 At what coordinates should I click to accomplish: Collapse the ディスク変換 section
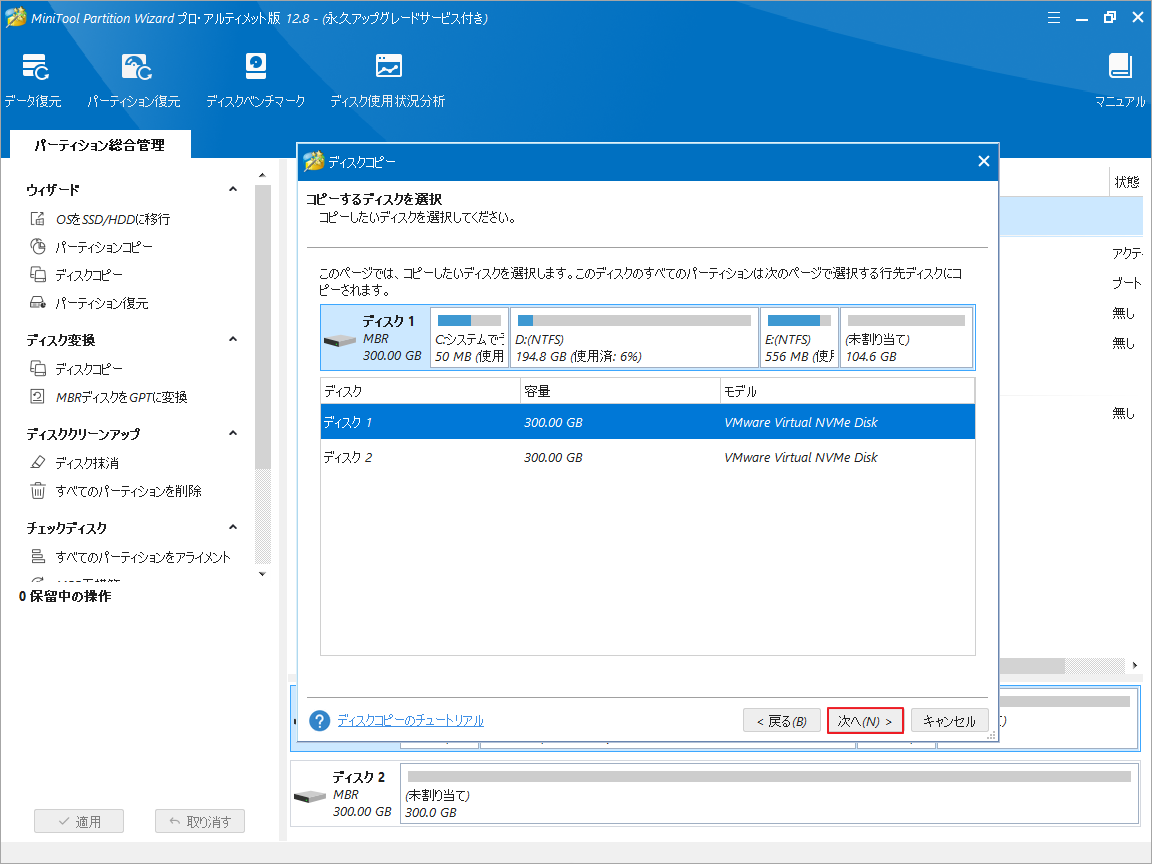tap(233, 339)
